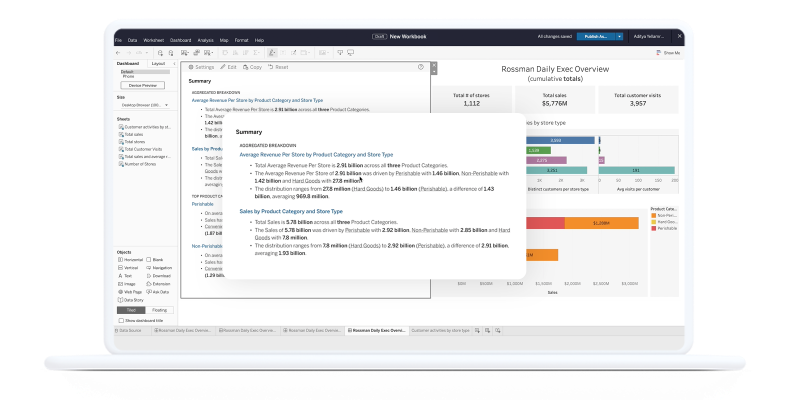Screen dimensions: 800x400
Task: Select Total Customer Visits sheet in list
Action: [x=140, y=149]
